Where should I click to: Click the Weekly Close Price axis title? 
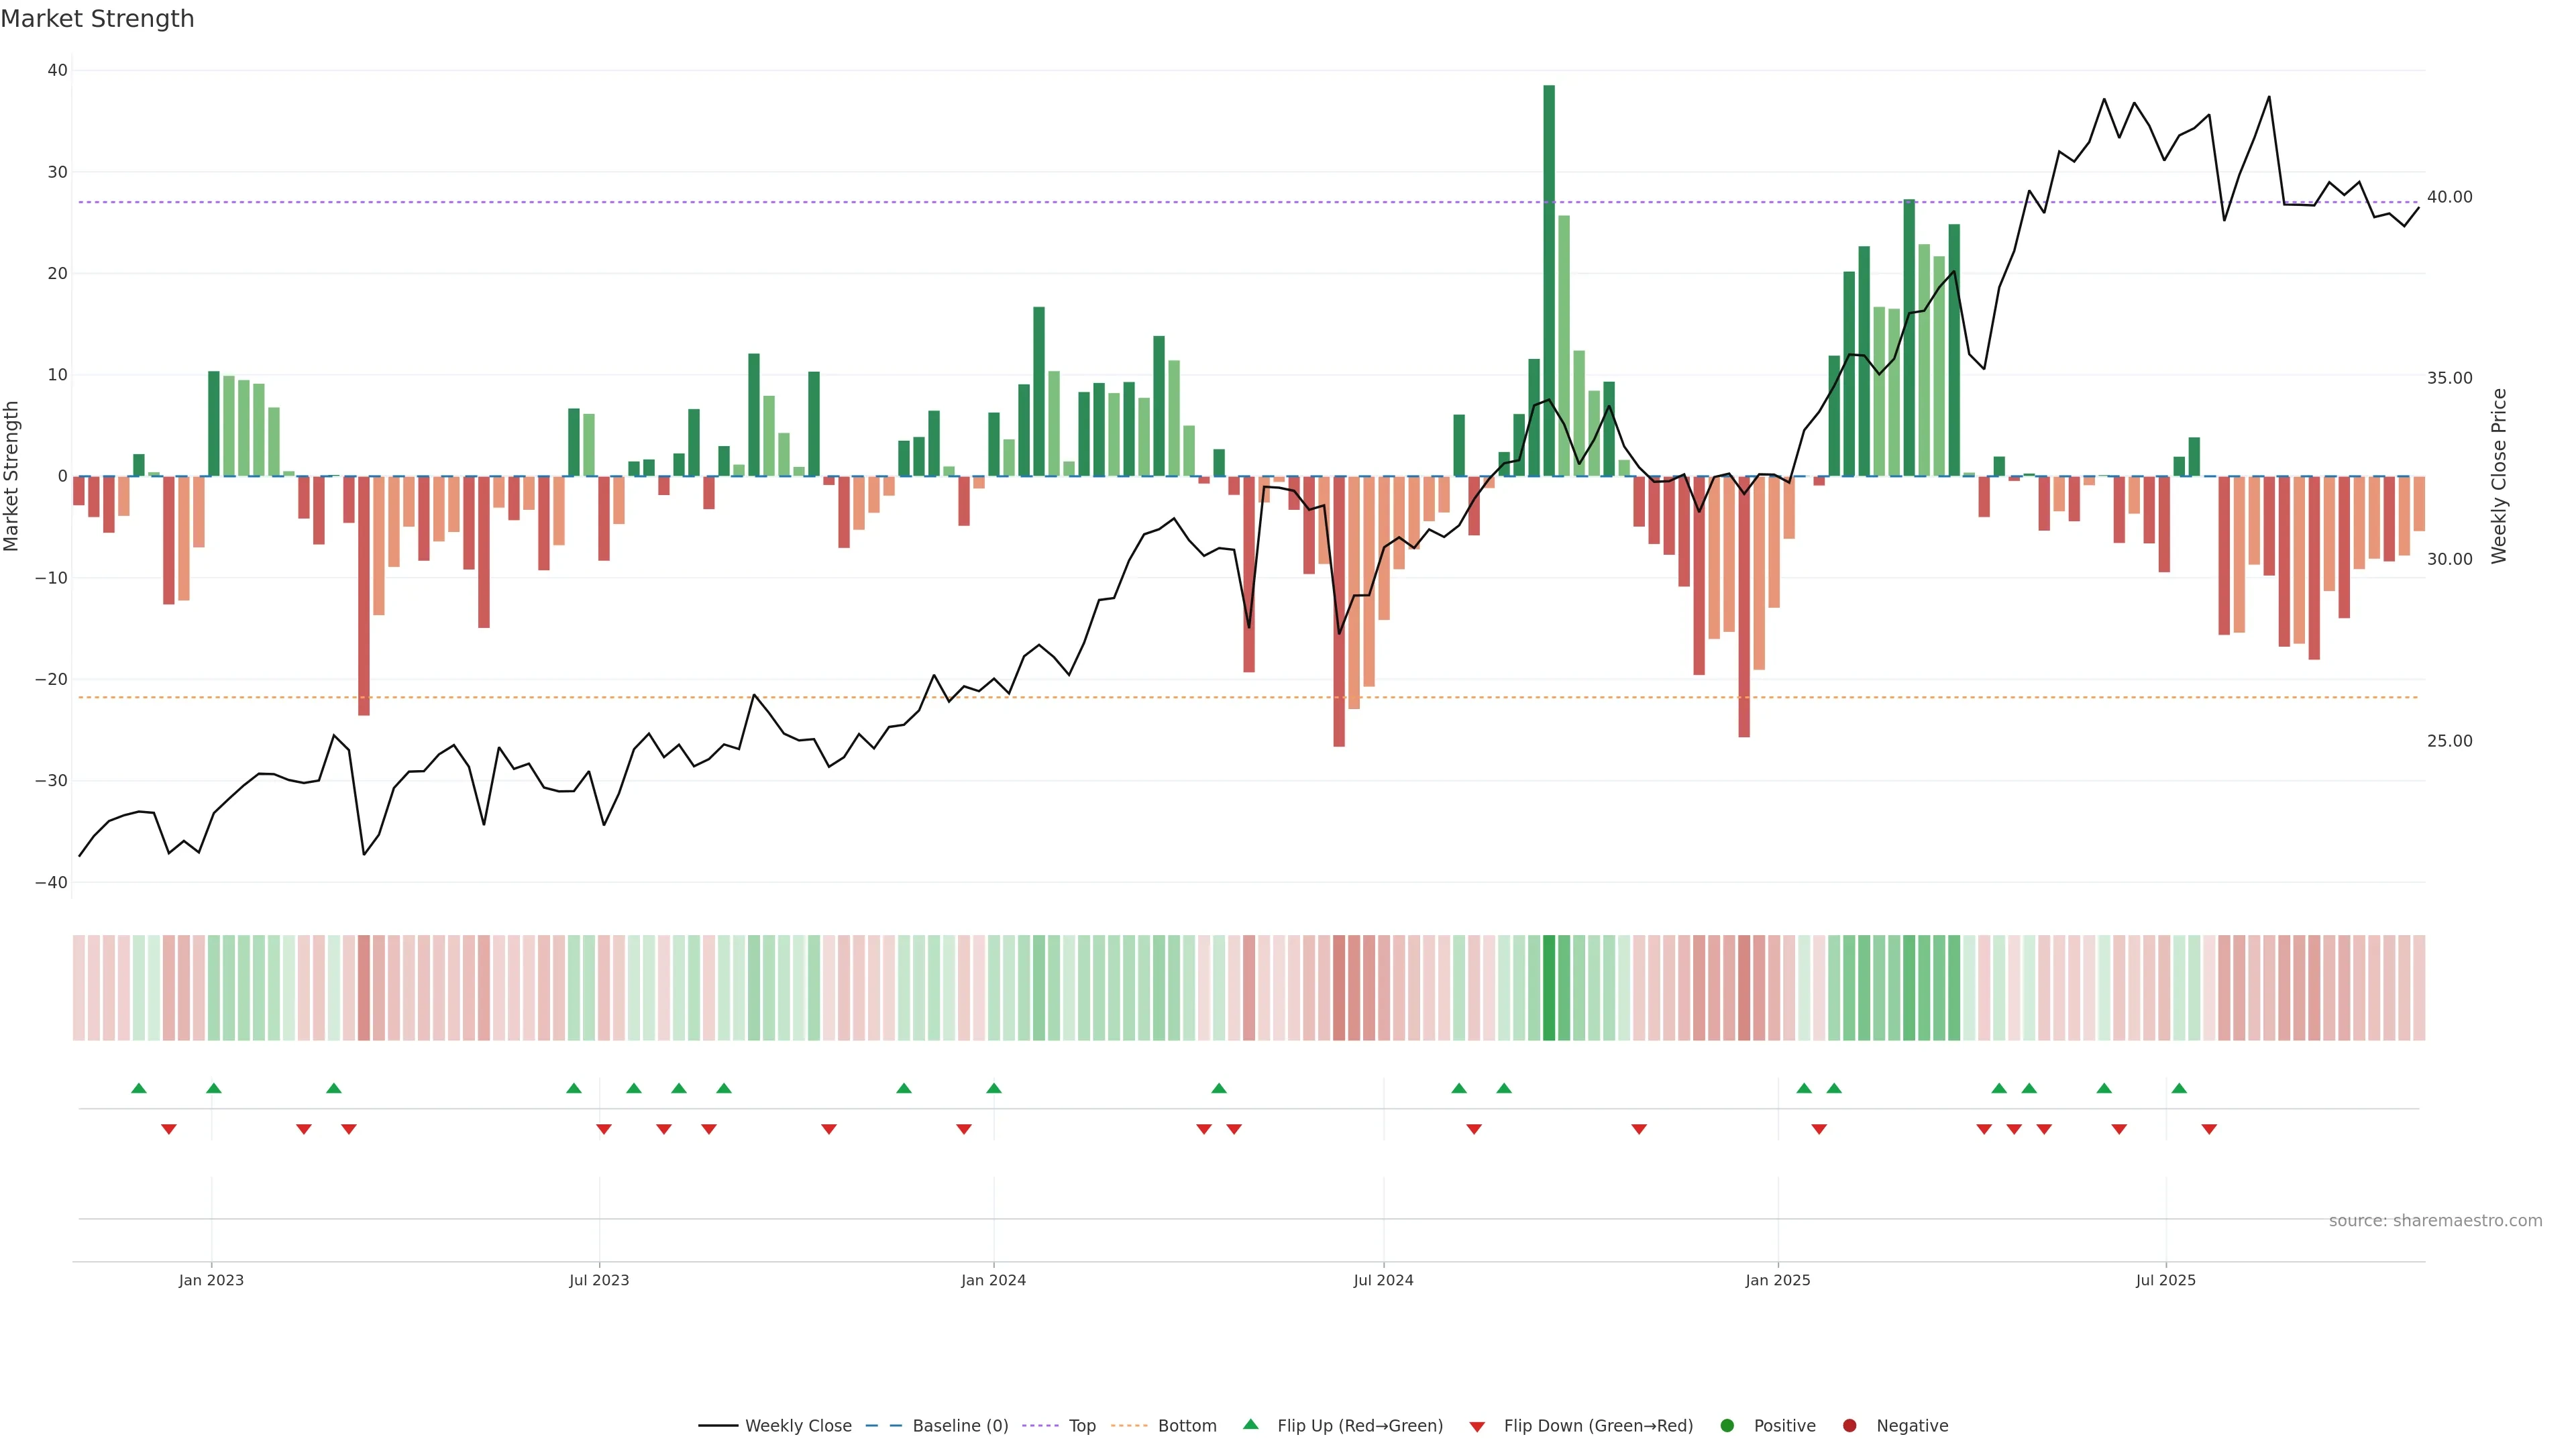tap(2499, 476)
